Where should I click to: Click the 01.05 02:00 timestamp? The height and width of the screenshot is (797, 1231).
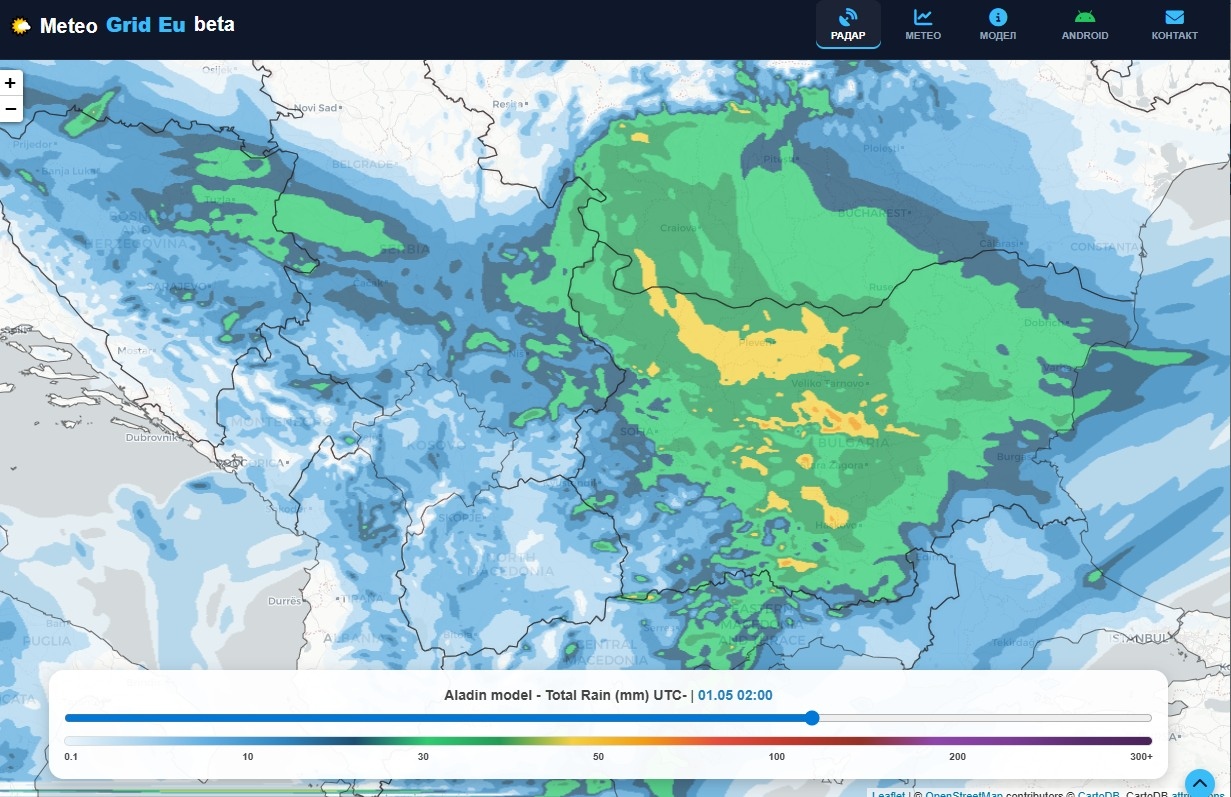(x=735, y=696)
